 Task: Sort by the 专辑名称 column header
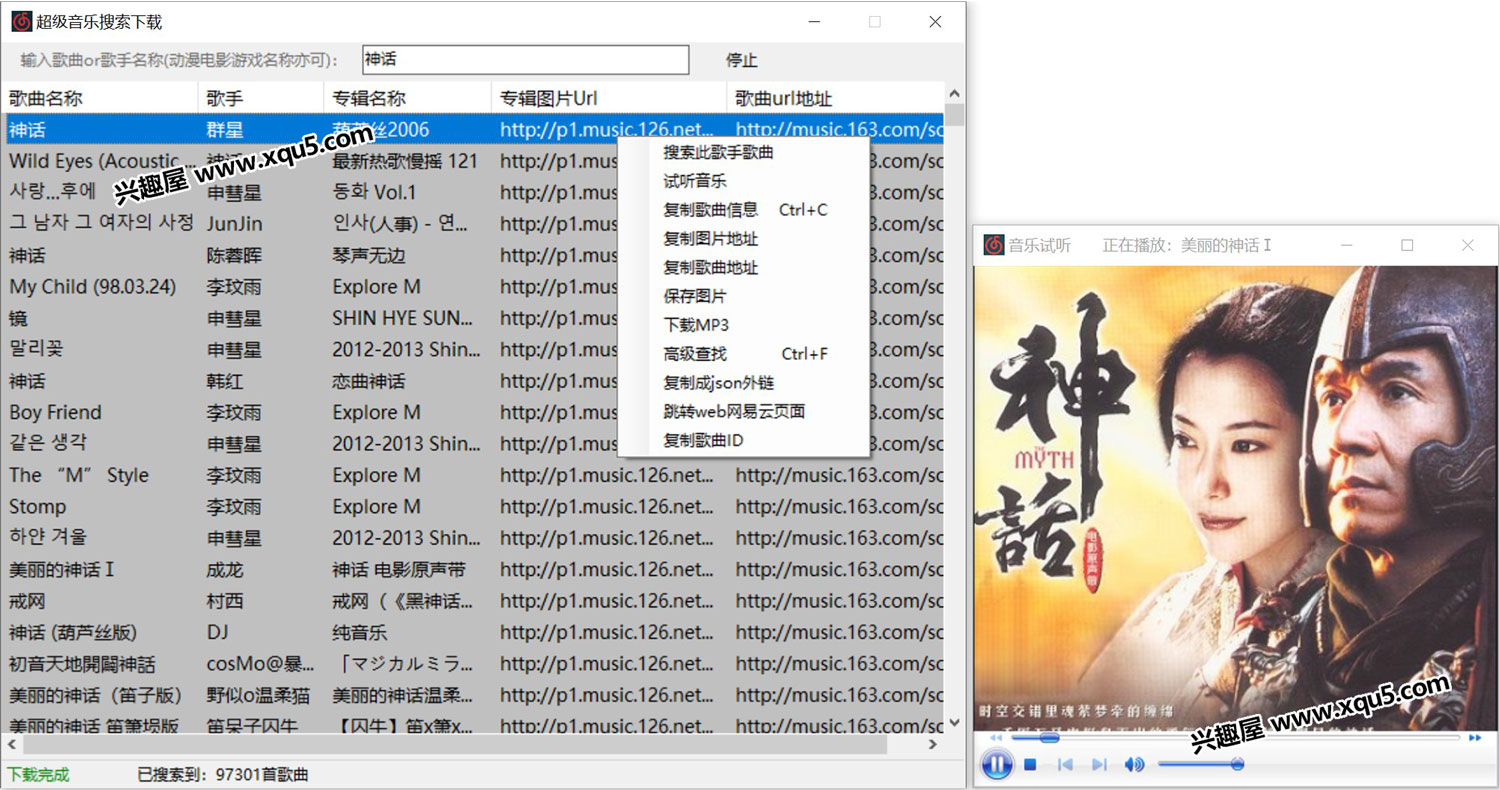[409, 98]
